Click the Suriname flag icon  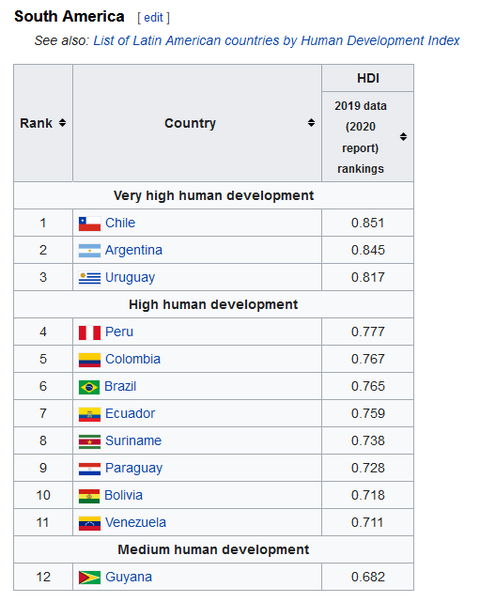click(x=89, y=442)
